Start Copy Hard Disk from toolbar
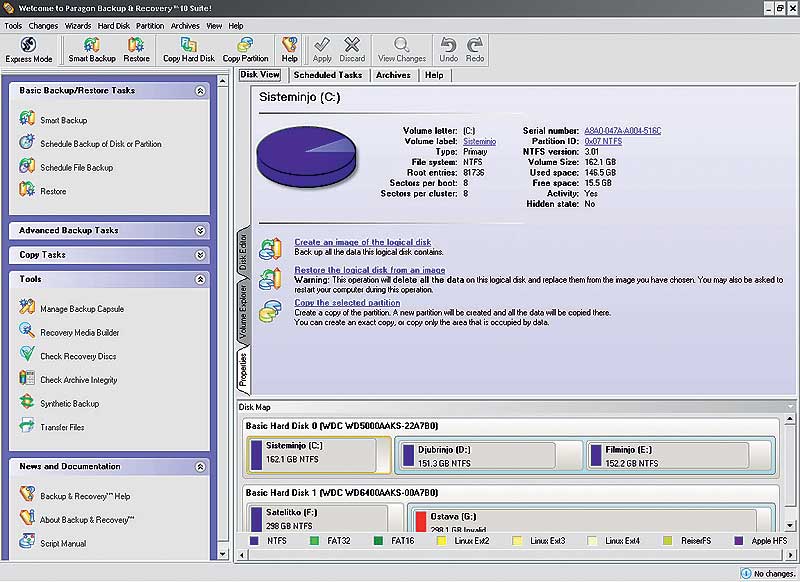The width and height of the screenshot is (800, 582). pos(189,49)
